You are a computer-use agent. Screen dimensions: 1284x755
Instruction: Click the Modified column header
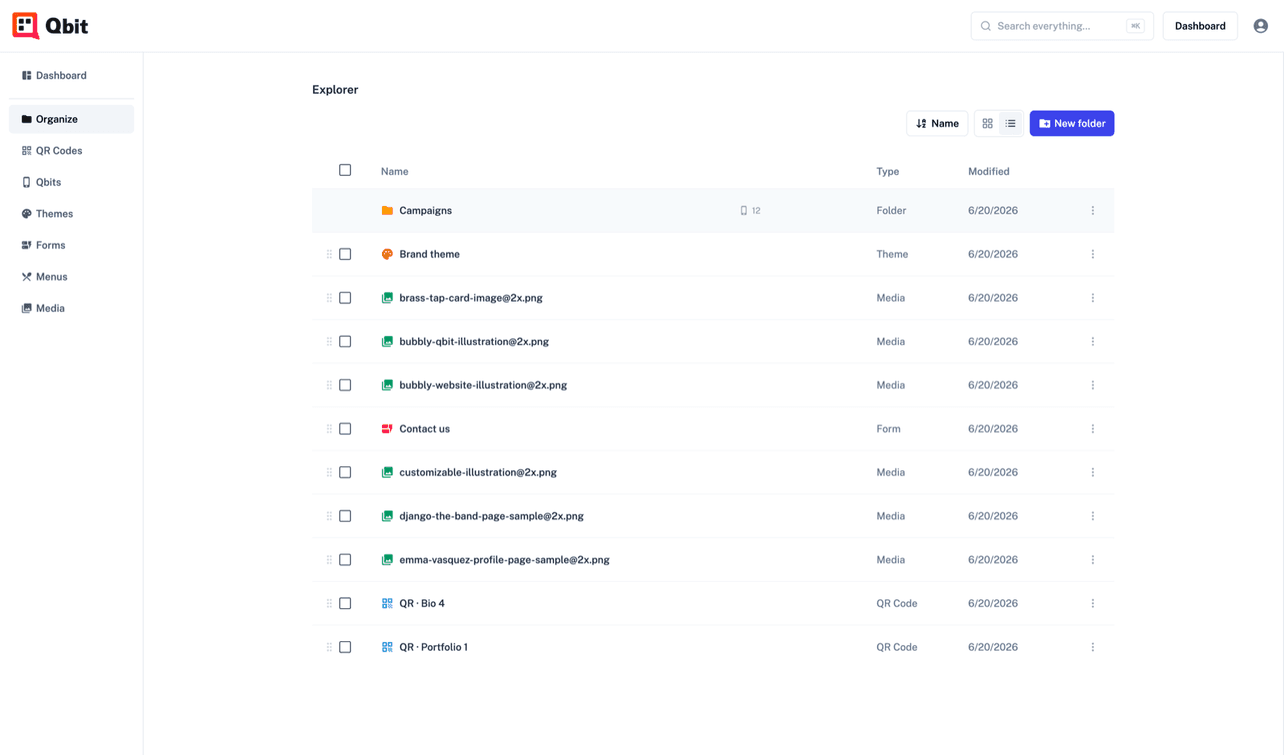click(988, 172)
